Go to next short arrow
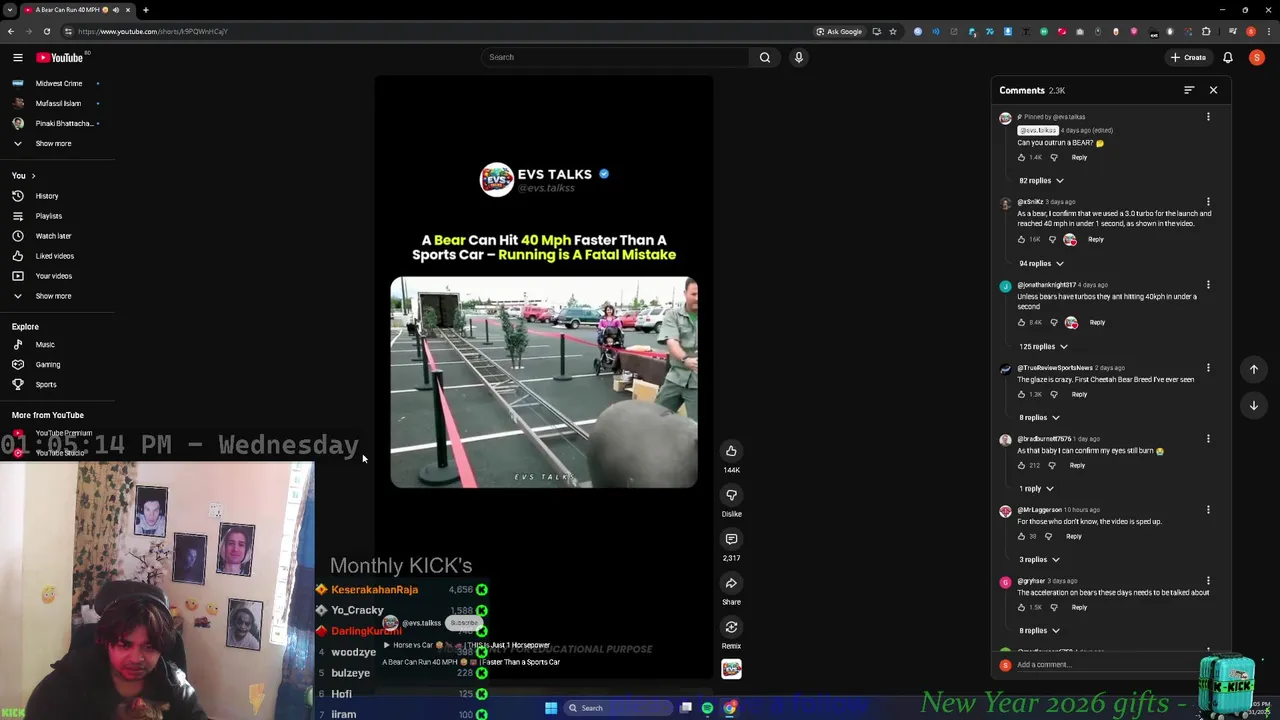This screenshot has width=1280, height=720. [x=1254, y=405]
